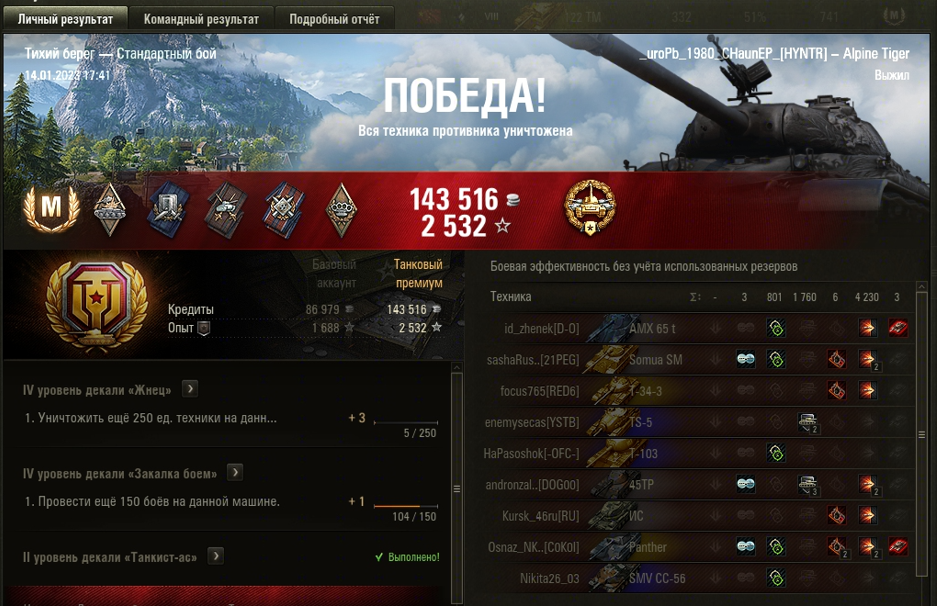937x606 pixels.
Task: Click the assist icon in TS-5 row
Action: click(x=808, y=423)
